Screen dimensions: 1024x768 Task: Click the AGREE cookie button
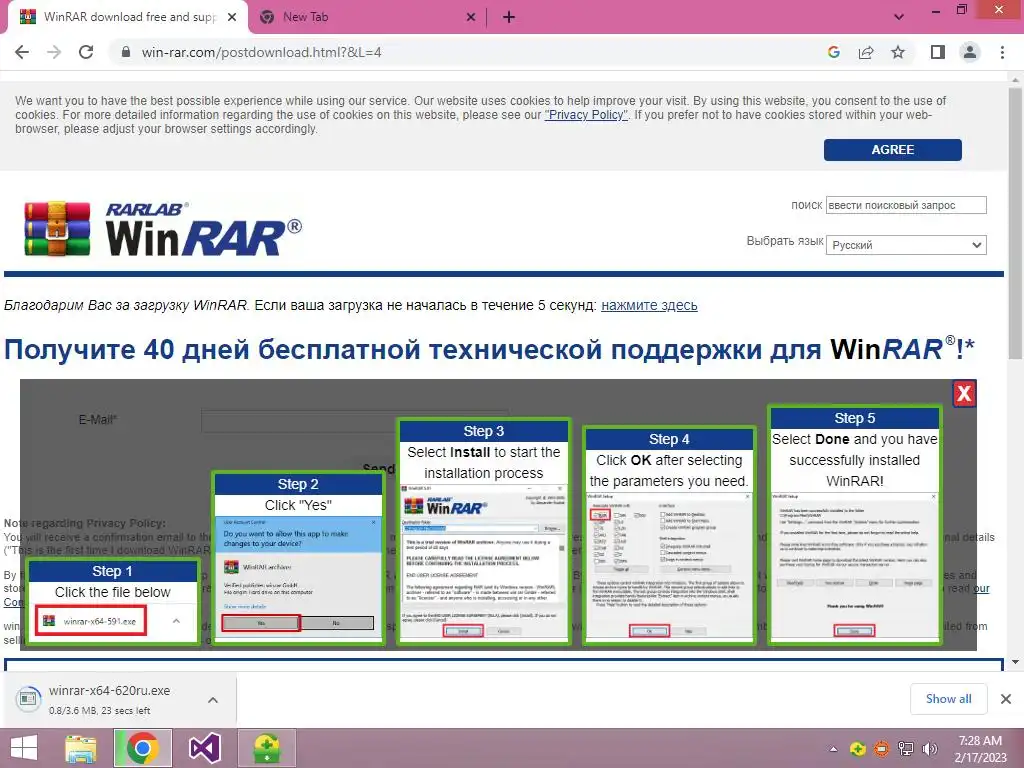click(892, 150)
